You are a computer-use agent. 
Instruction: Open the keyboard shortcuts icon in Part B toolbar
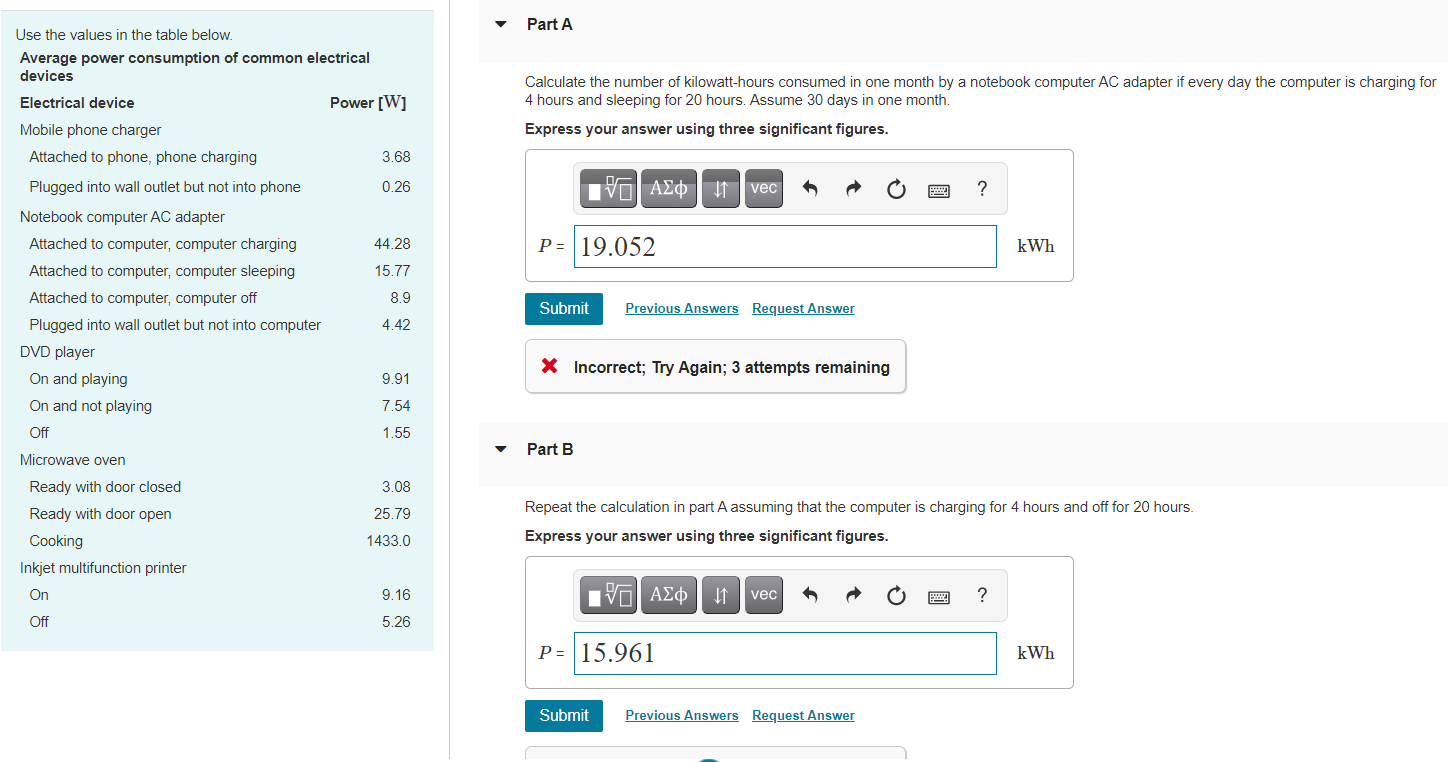click(x=938, y=595)
